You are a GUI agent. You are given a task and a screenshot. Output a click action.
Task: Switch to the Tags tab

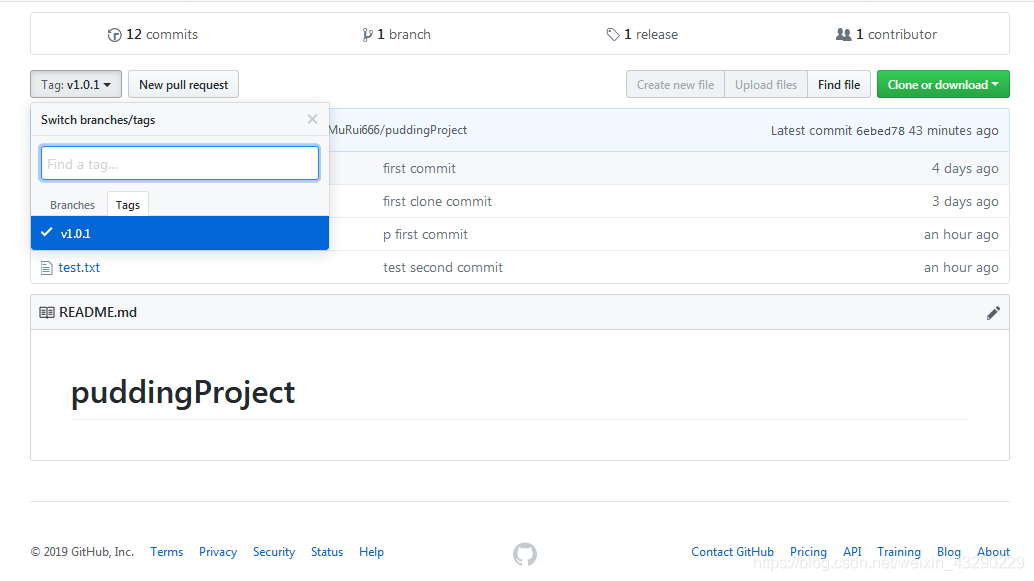pyautogui.click(x=128, y=204)
